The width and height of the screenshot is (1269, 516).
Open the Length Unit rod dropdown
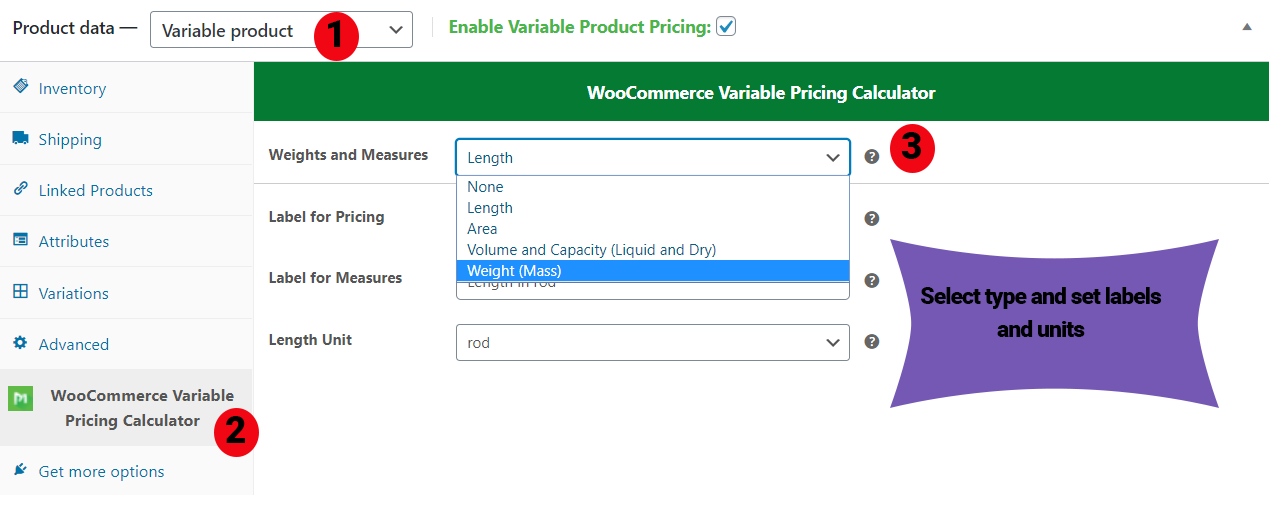pyautogui.click(x=653, y=342)
